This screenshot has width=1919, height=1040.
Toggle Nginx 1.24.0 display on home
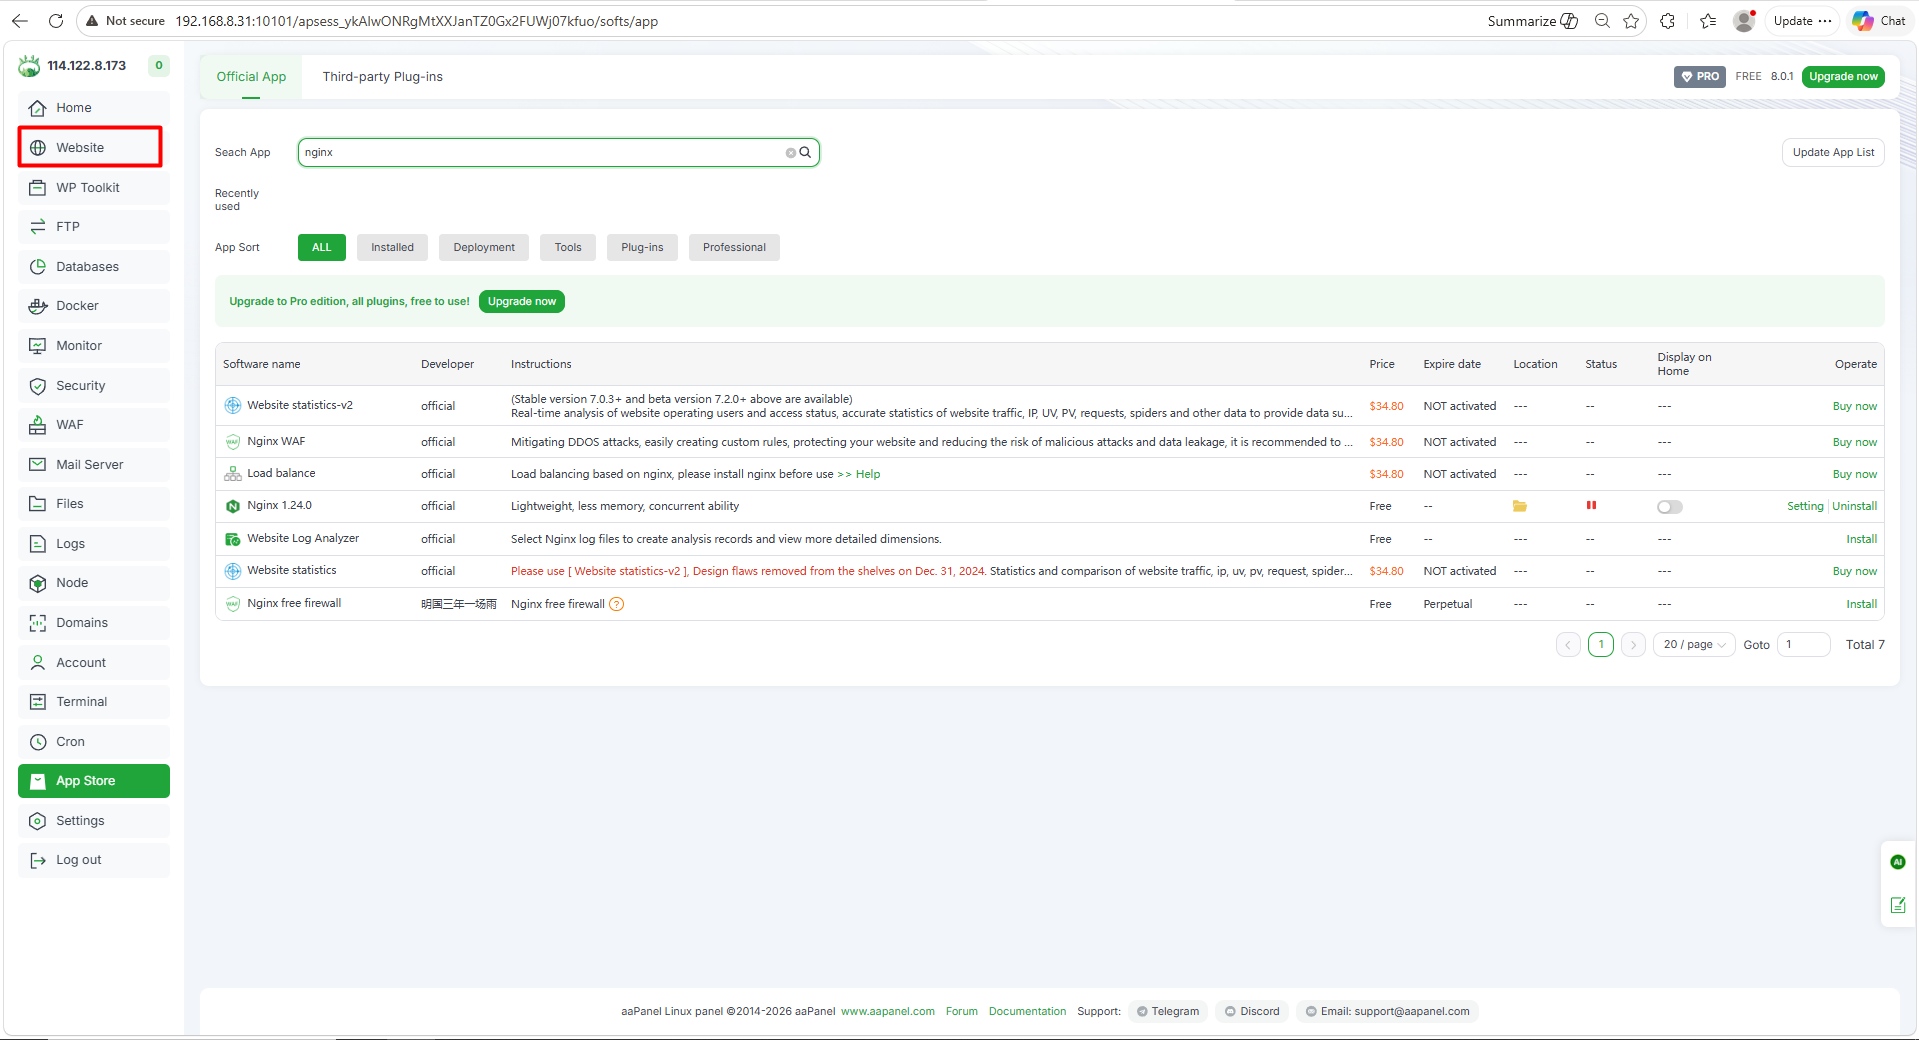coord(1670,507)
